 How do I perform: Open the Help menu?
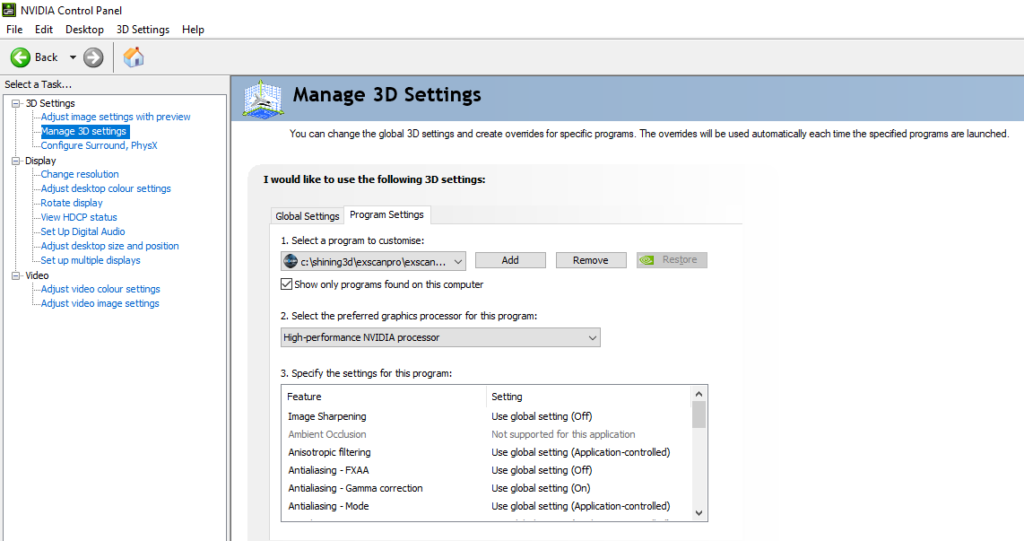pyautogui.click(x=193, y=29)
